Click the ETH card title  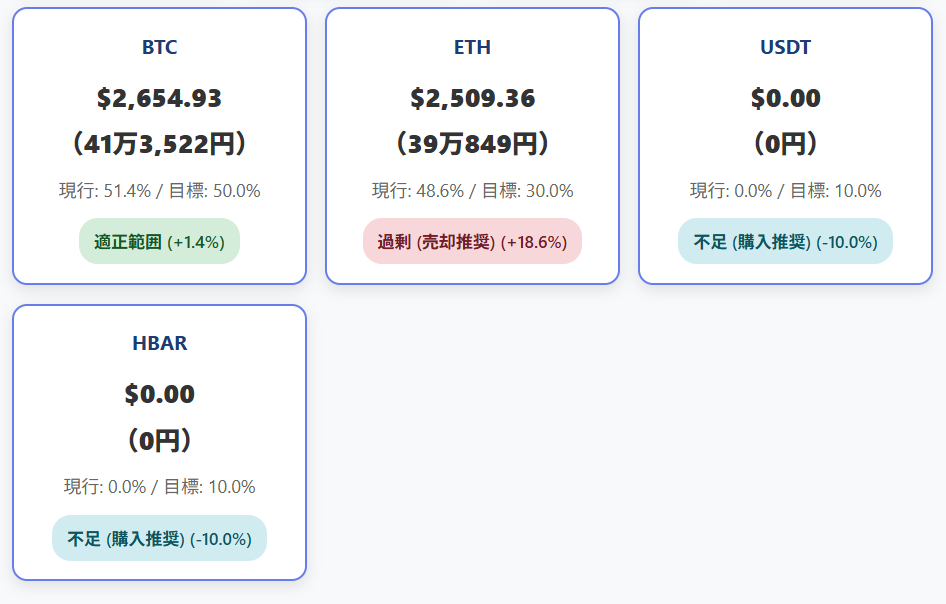click(x=472, y=47)
